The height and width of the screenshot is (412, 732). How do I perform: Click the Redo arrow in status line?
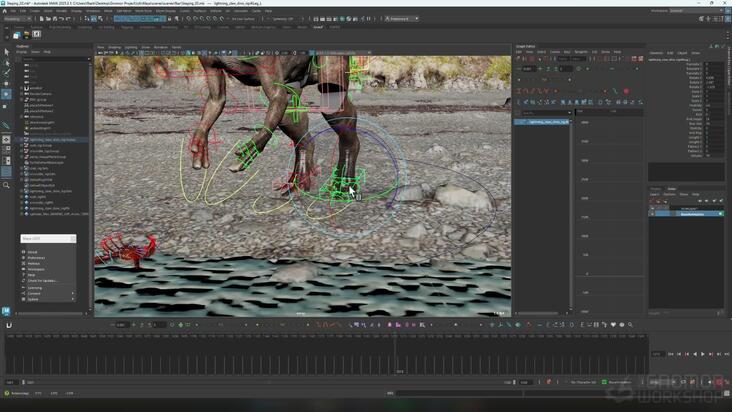(68, 19)
